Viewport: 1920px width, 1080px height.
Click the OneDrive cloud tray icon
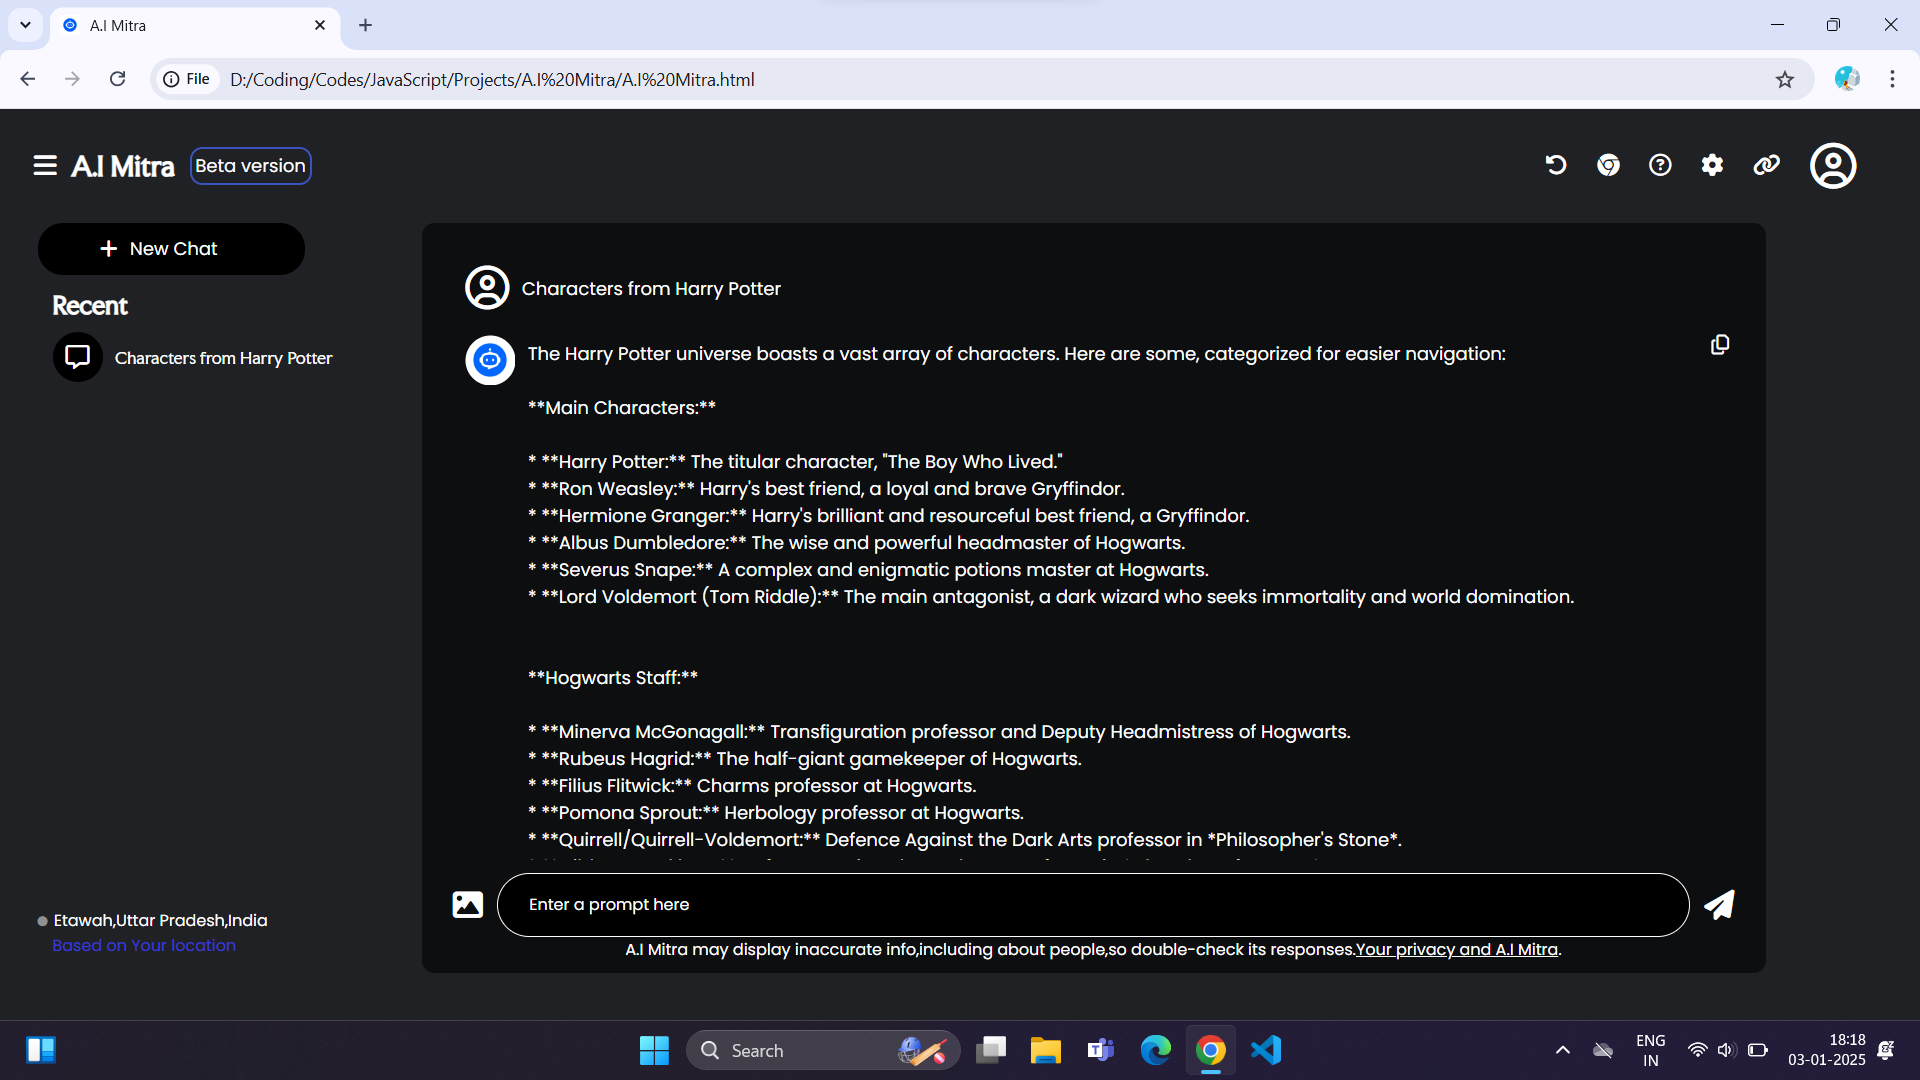point(1603,1050)
